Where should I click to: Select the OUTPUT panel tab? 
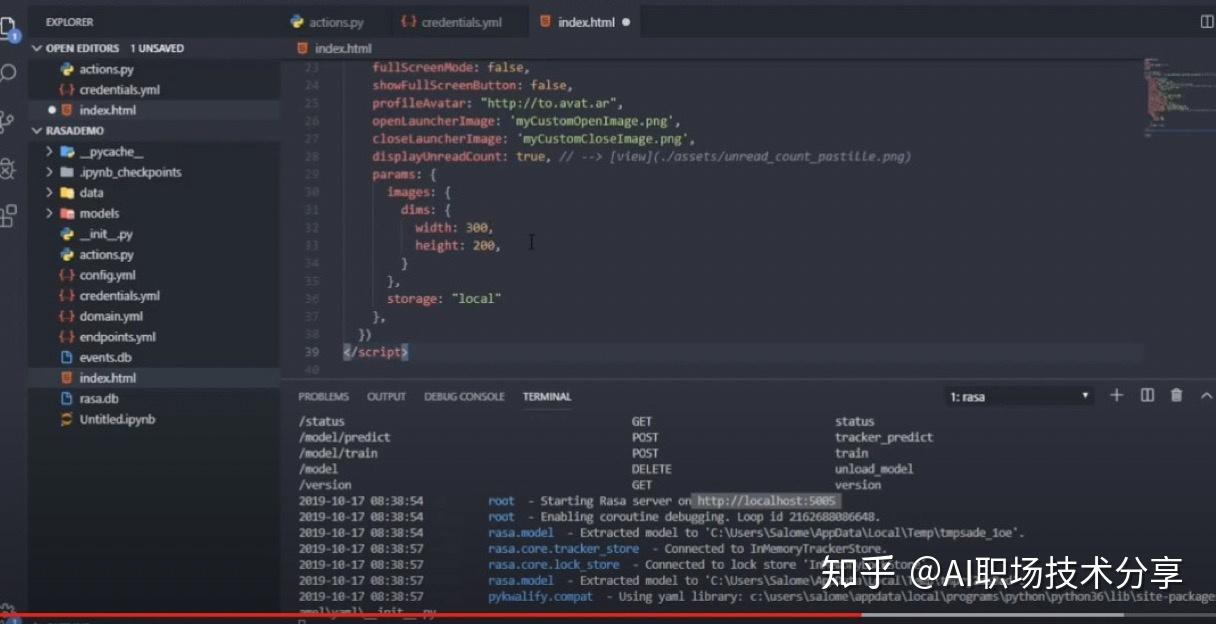click(386, 396)
